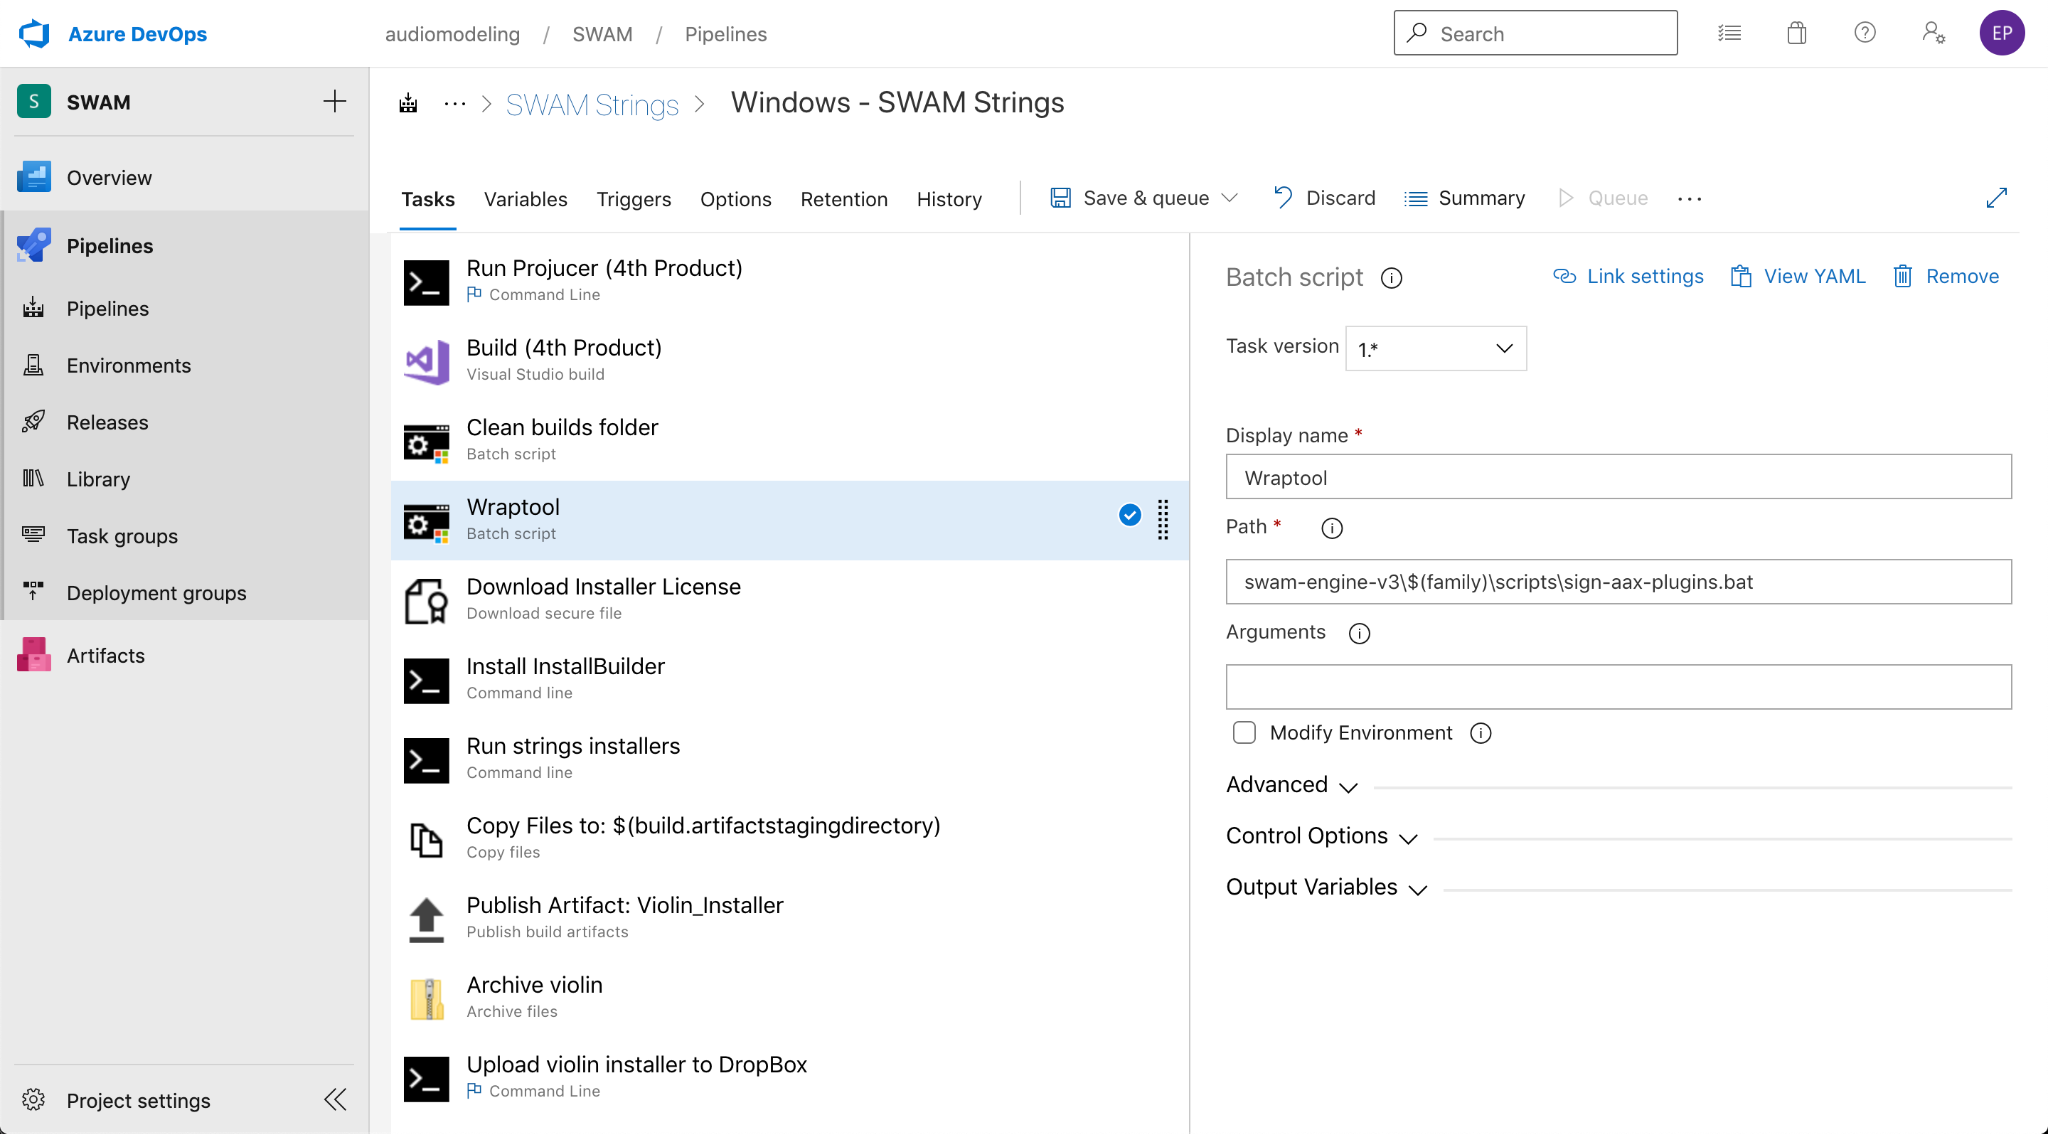This screenshot has width=2048, height=1134.
Task: Click the Deployment groups icon in sidebar
Action: 34,591
